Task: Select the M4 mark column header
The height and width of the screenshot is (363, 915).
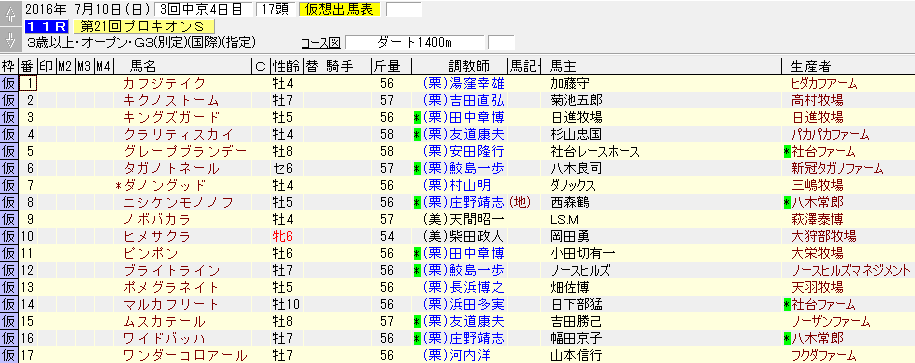Action: [104, 66]
